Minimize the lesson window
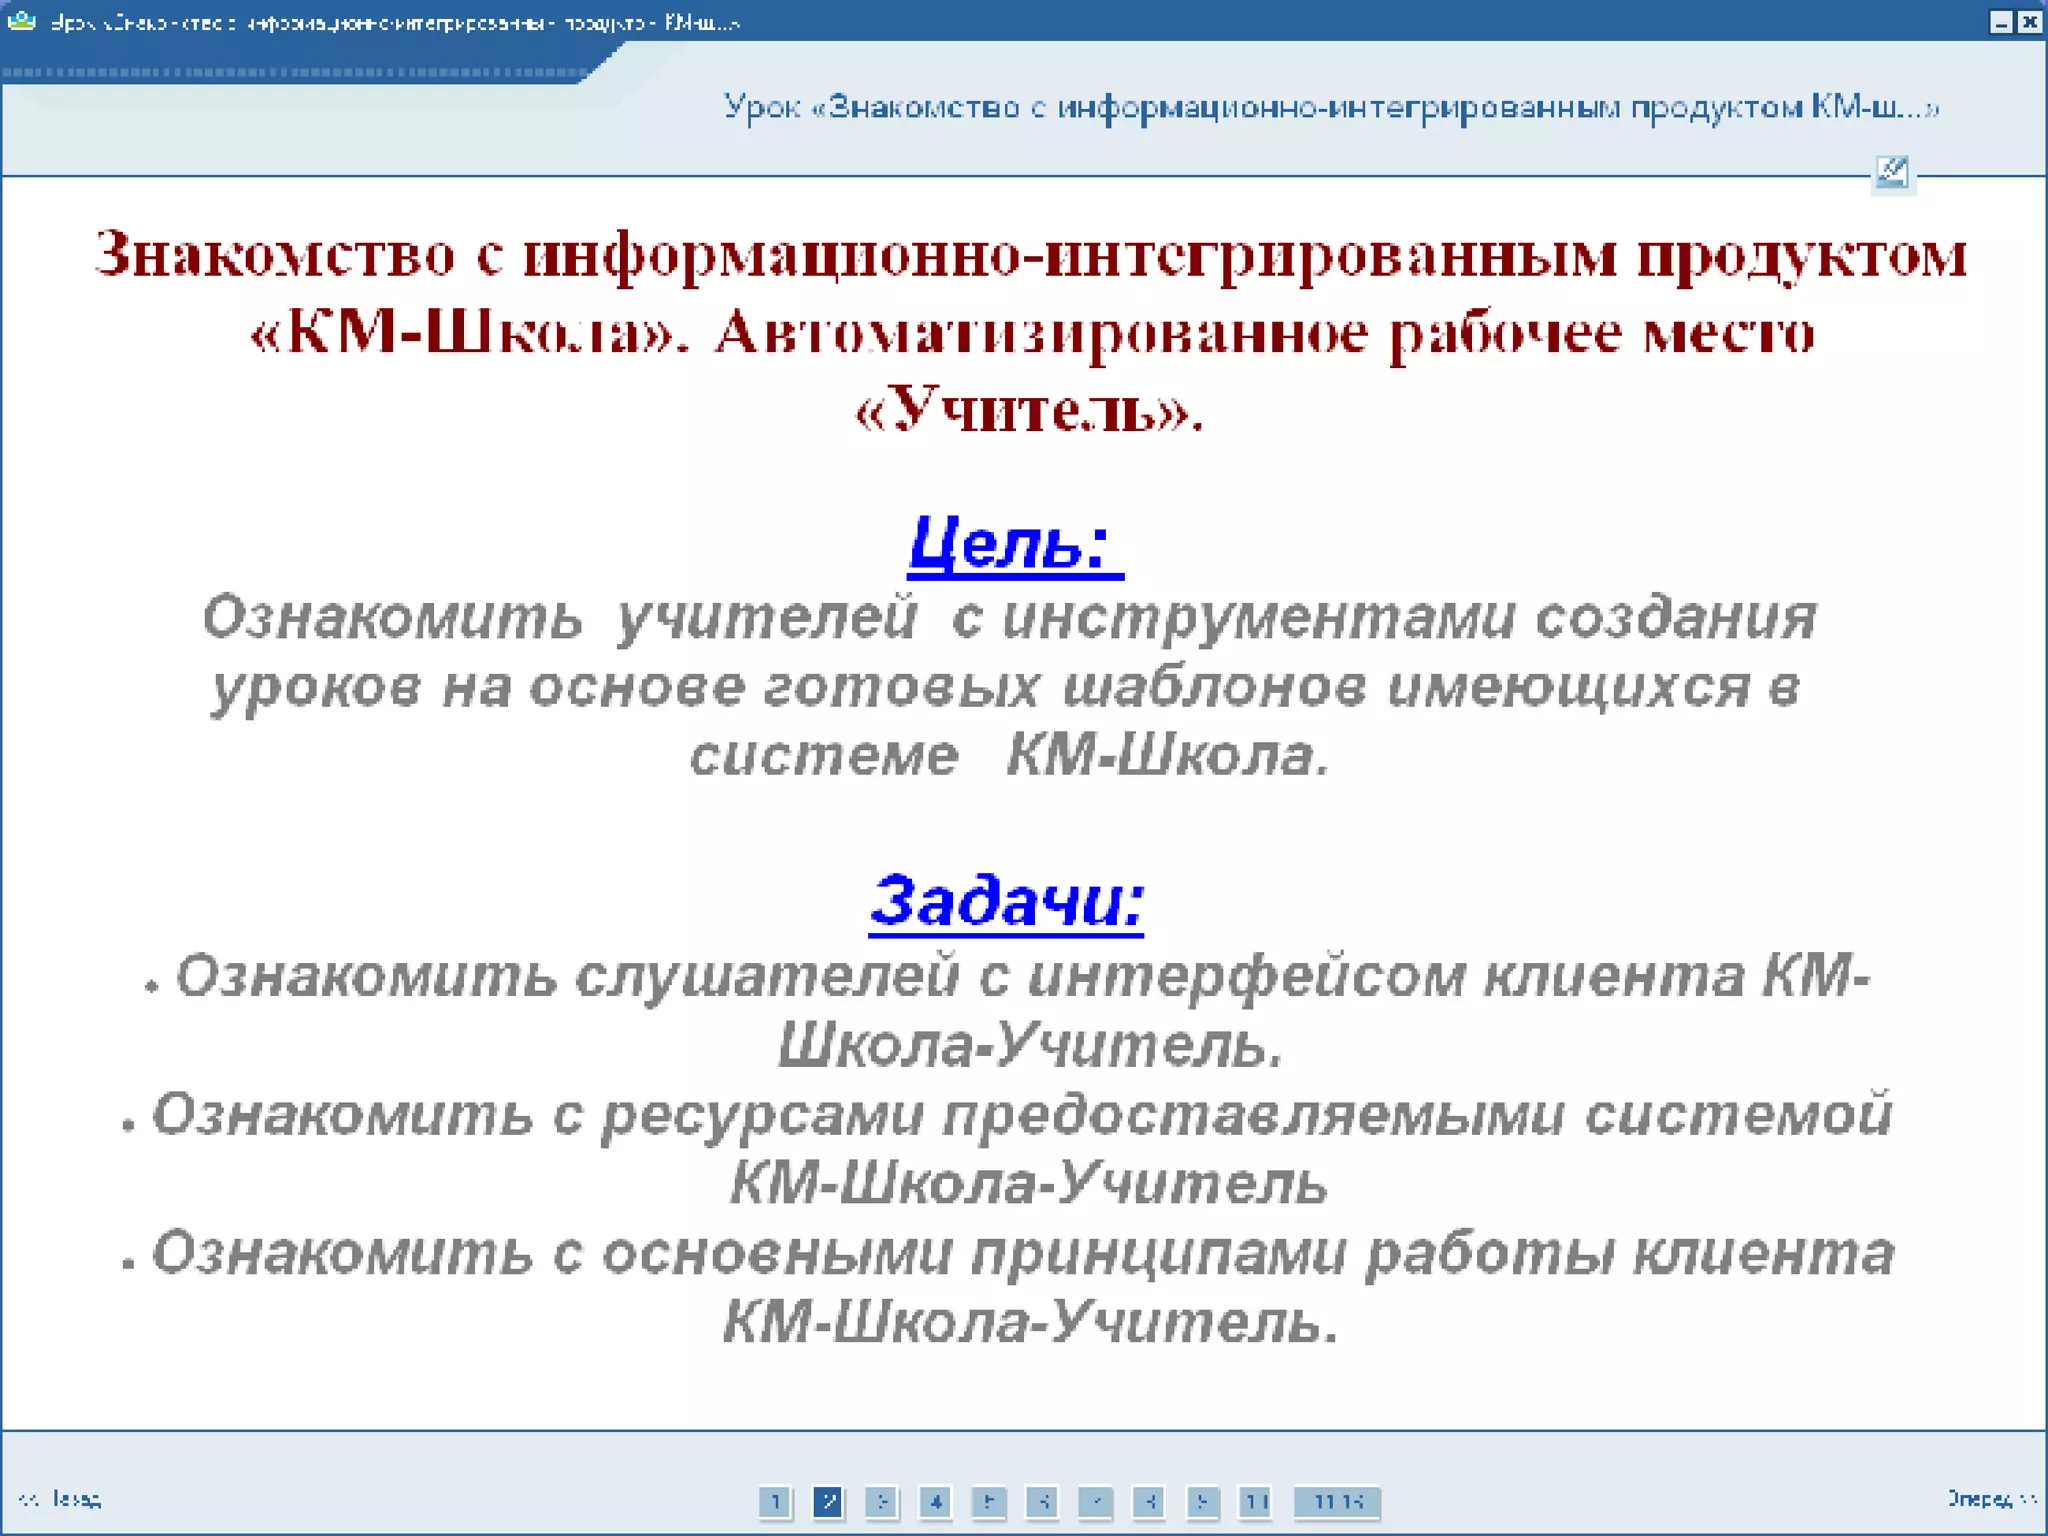2048x1536 pixels. [x=2001, y=22]
